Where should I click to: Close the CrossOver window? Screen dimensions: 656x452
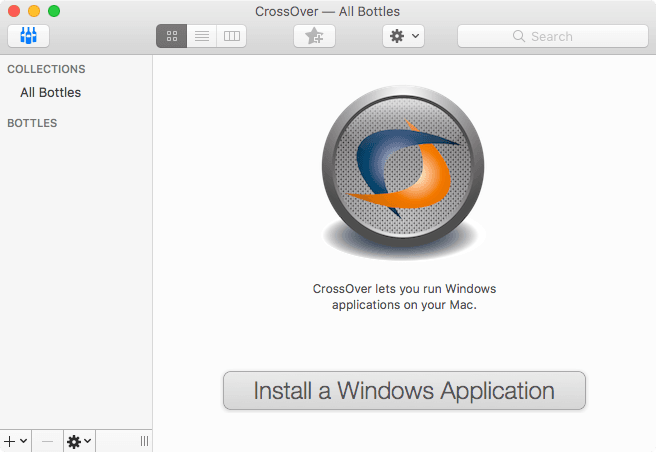(14, 11)
